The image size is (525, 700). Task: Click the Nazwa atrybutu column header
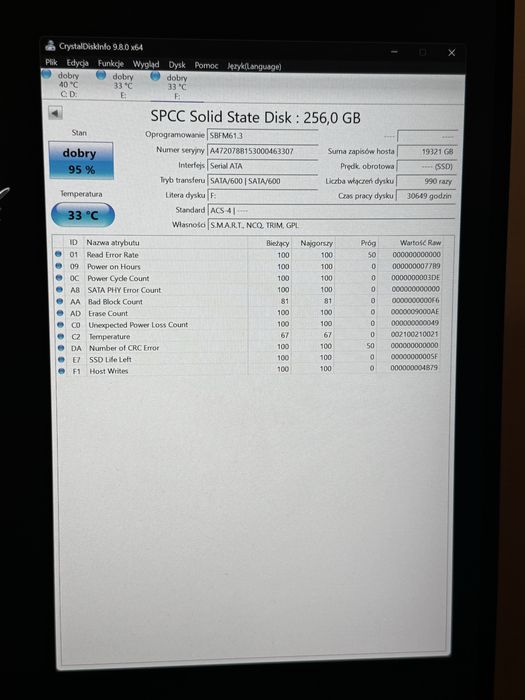pos(165,242)
